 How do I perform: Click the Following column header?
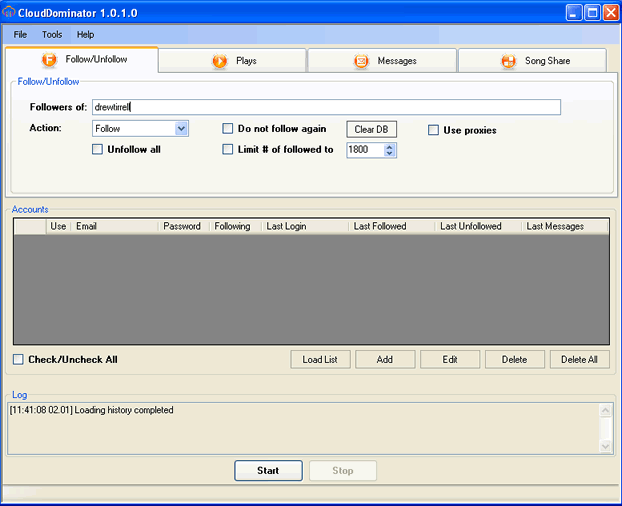coord(236,226)
